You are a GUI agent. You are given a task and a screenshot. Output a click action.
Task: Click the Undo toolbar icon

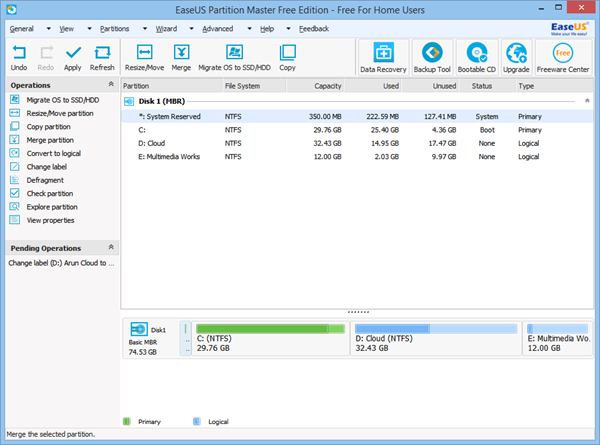[x=19, y=57]
